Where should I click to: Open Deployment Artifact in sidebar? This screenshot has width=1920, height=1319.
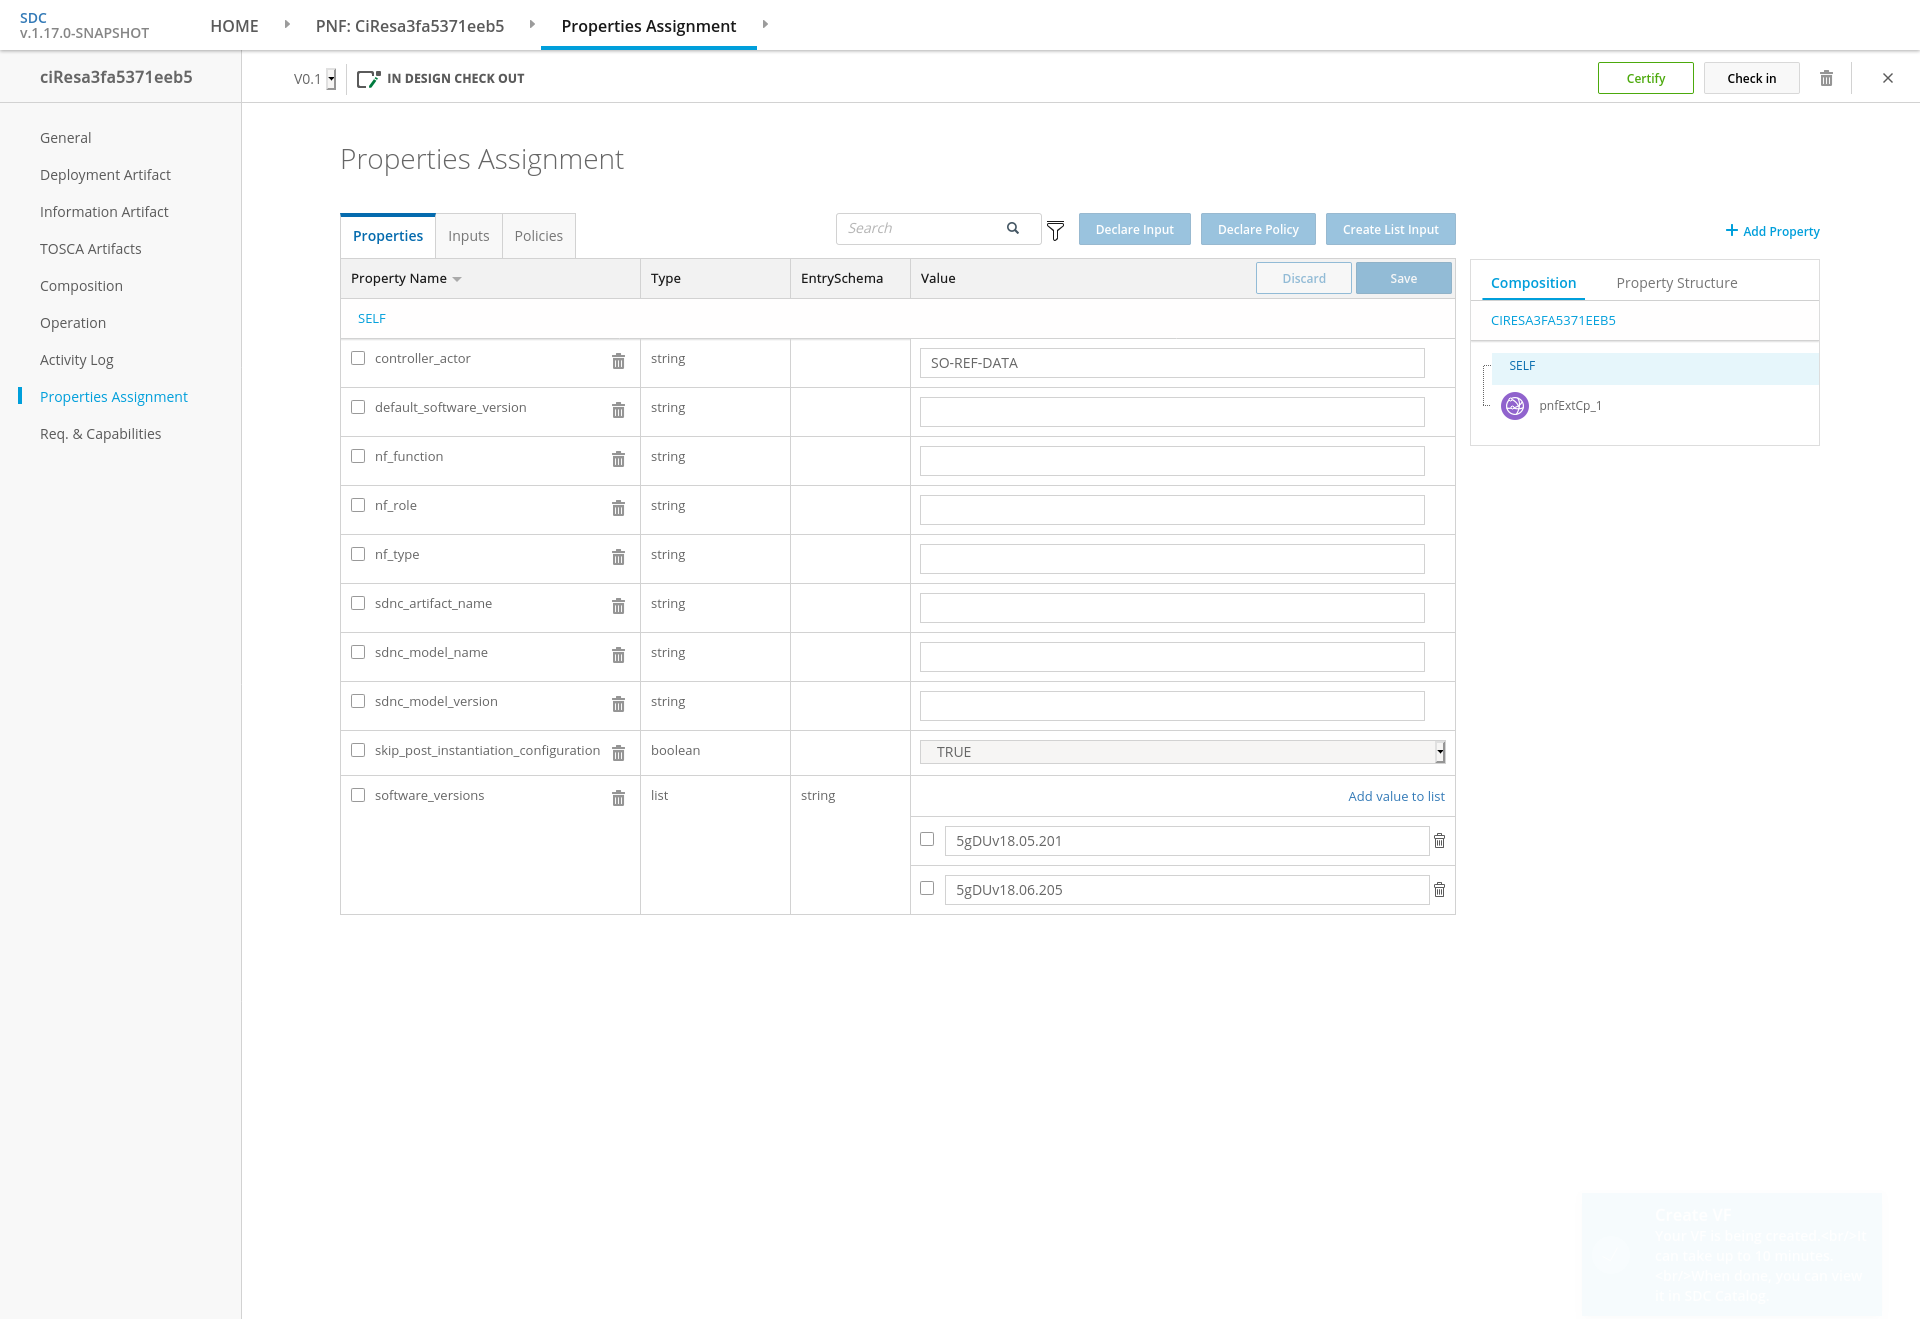coord(105,175)
